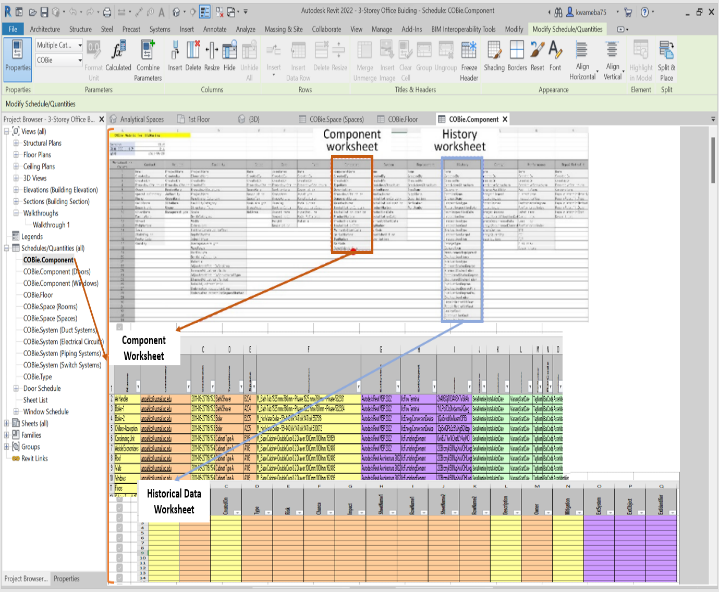The image size is (719, 592).
Task: Click the Resize column icon
Action: [x=211, y=56]
